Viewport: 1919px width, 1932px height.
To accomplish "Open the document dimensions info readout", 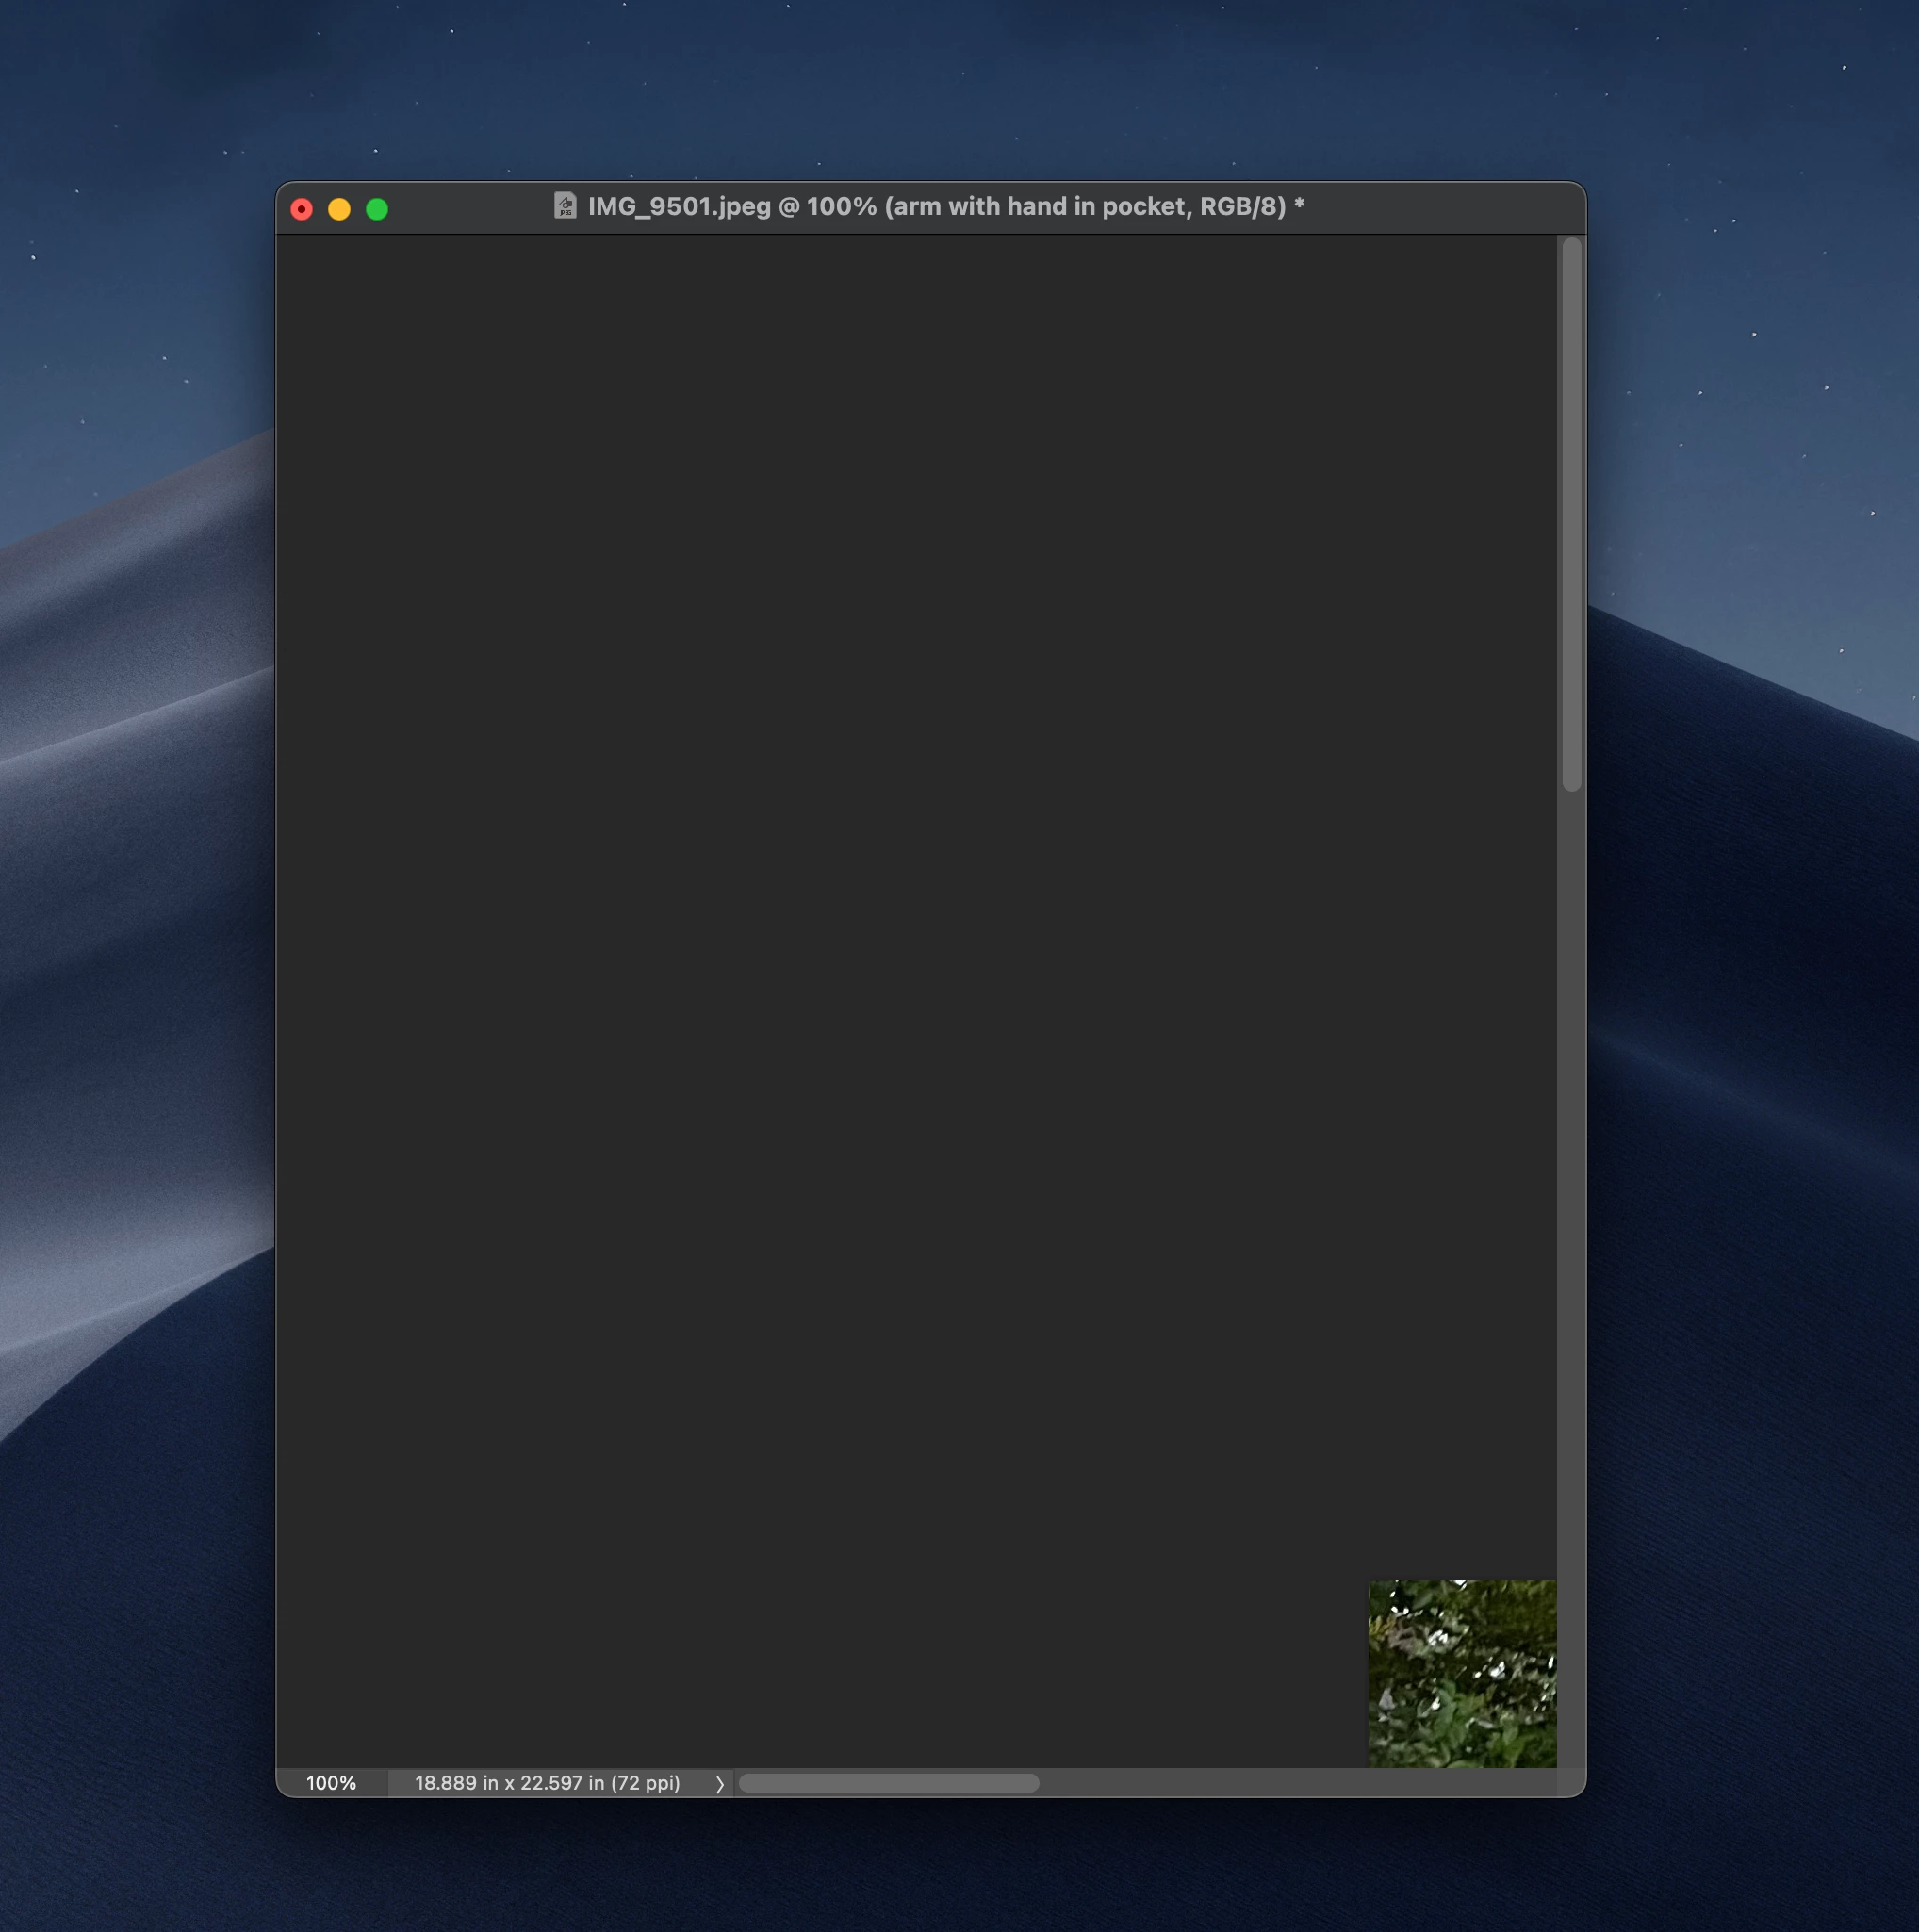I will (547, 1783).
